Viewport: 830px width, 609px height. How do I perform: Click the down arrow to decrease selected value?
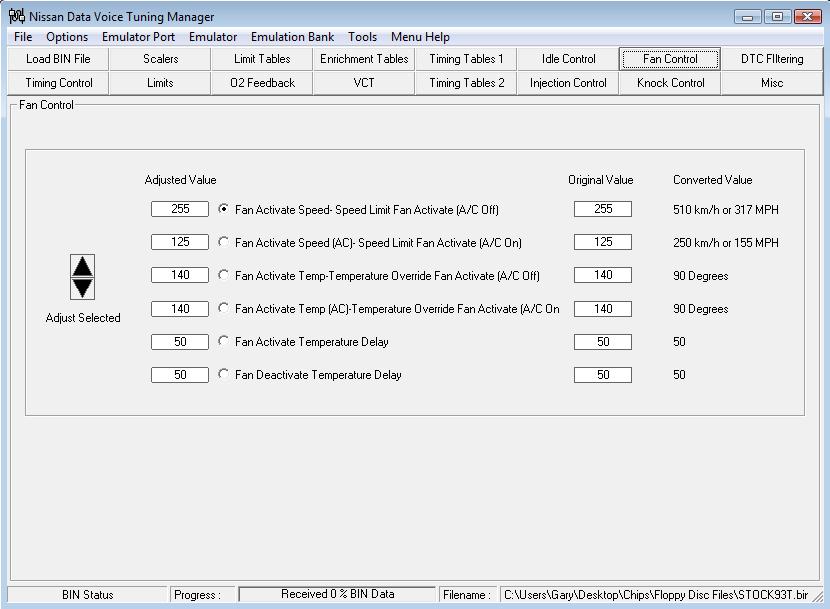pos(83,288)
